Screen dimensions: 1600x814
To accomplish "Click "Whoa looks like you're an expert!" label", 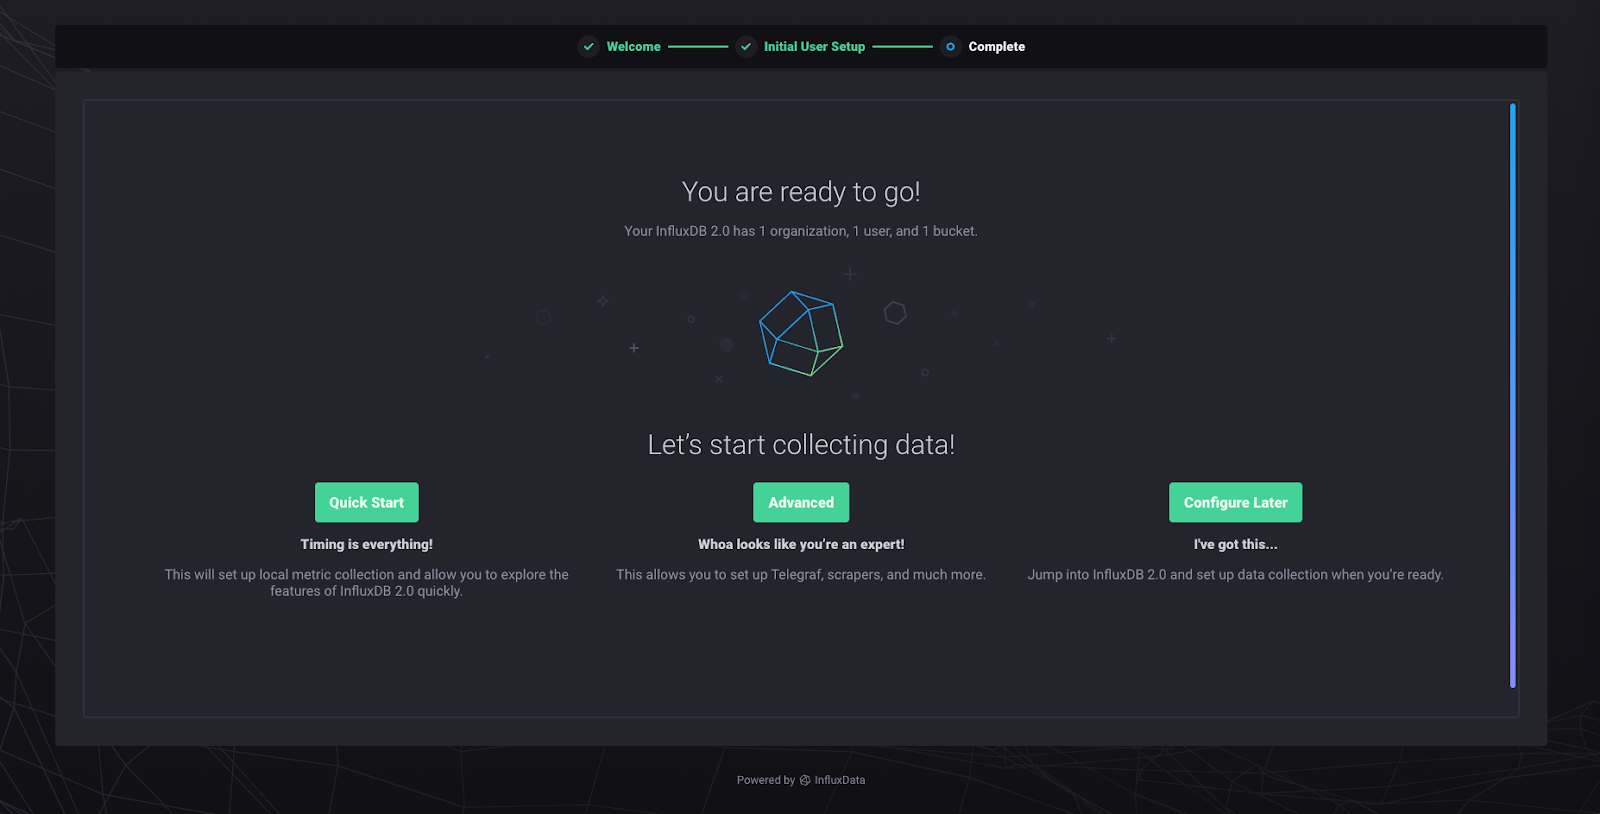I will [x=801, y=544].
